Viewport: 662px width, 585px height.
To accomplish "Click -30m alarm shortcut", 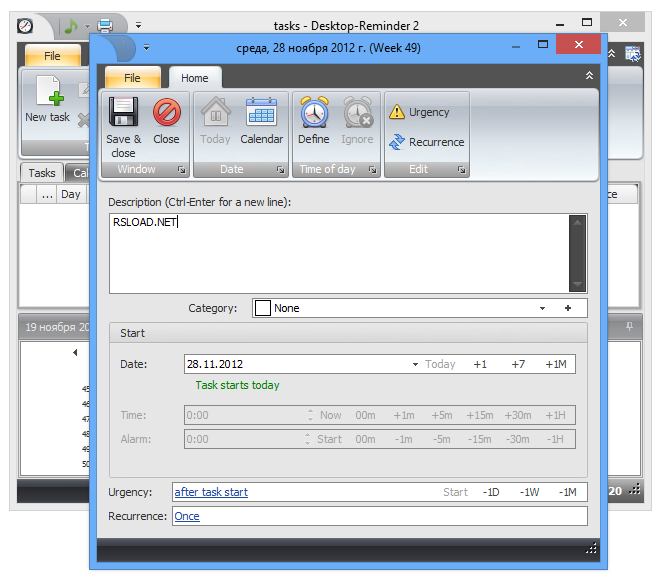I will point(518,439).
